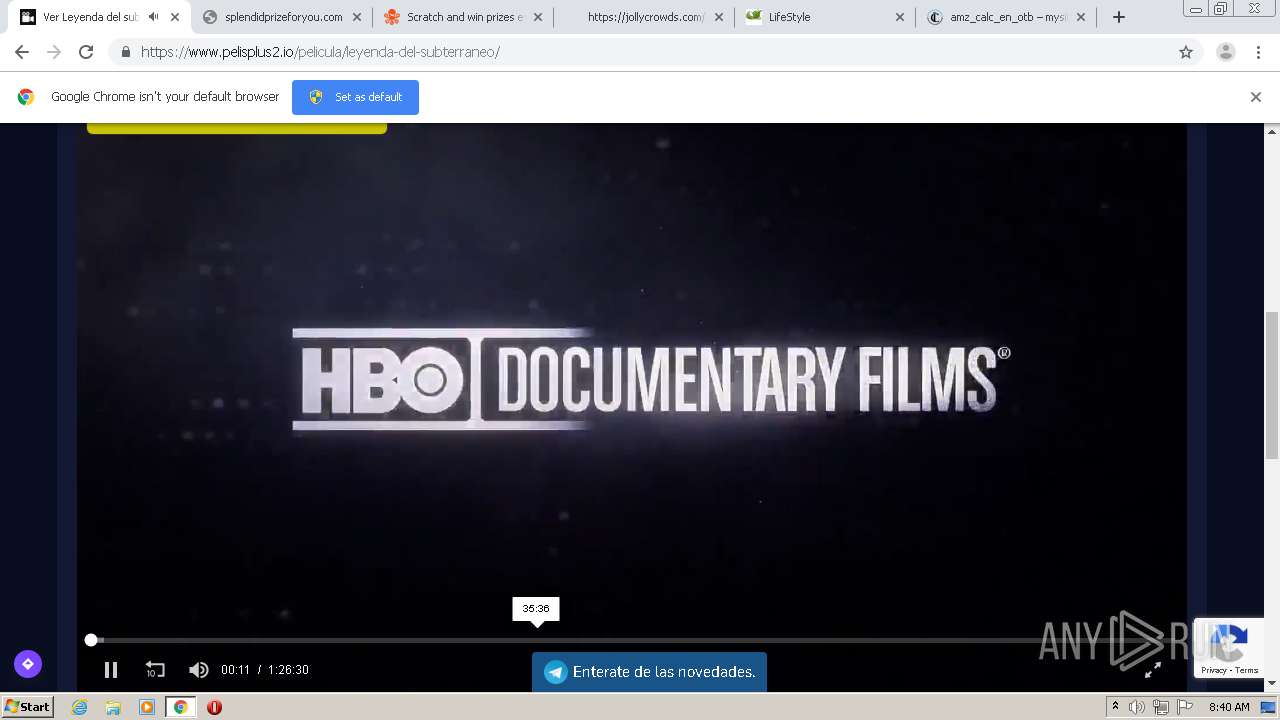Go forward to next page
The height and width of the screenshot is (720, 1280).
pos(54,52)
